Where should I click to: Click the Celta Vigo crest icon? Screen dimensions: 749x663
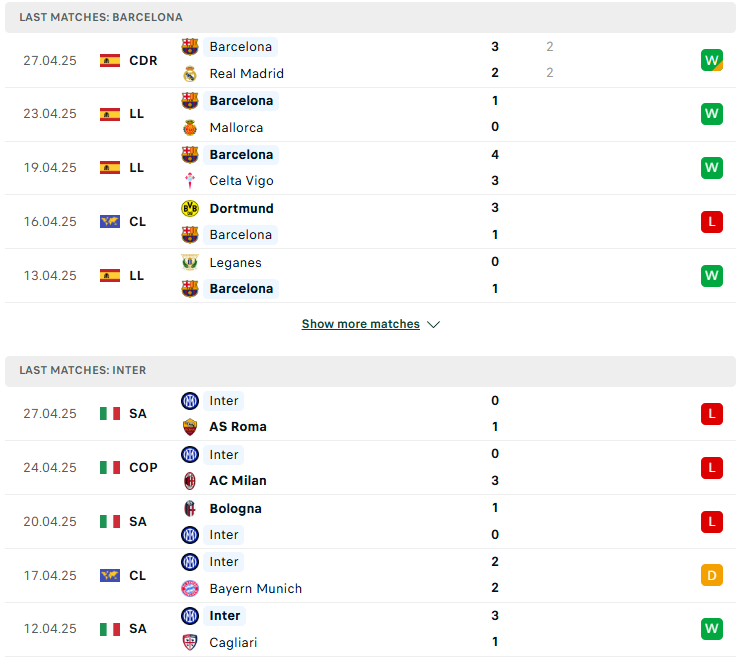point(192,182)
